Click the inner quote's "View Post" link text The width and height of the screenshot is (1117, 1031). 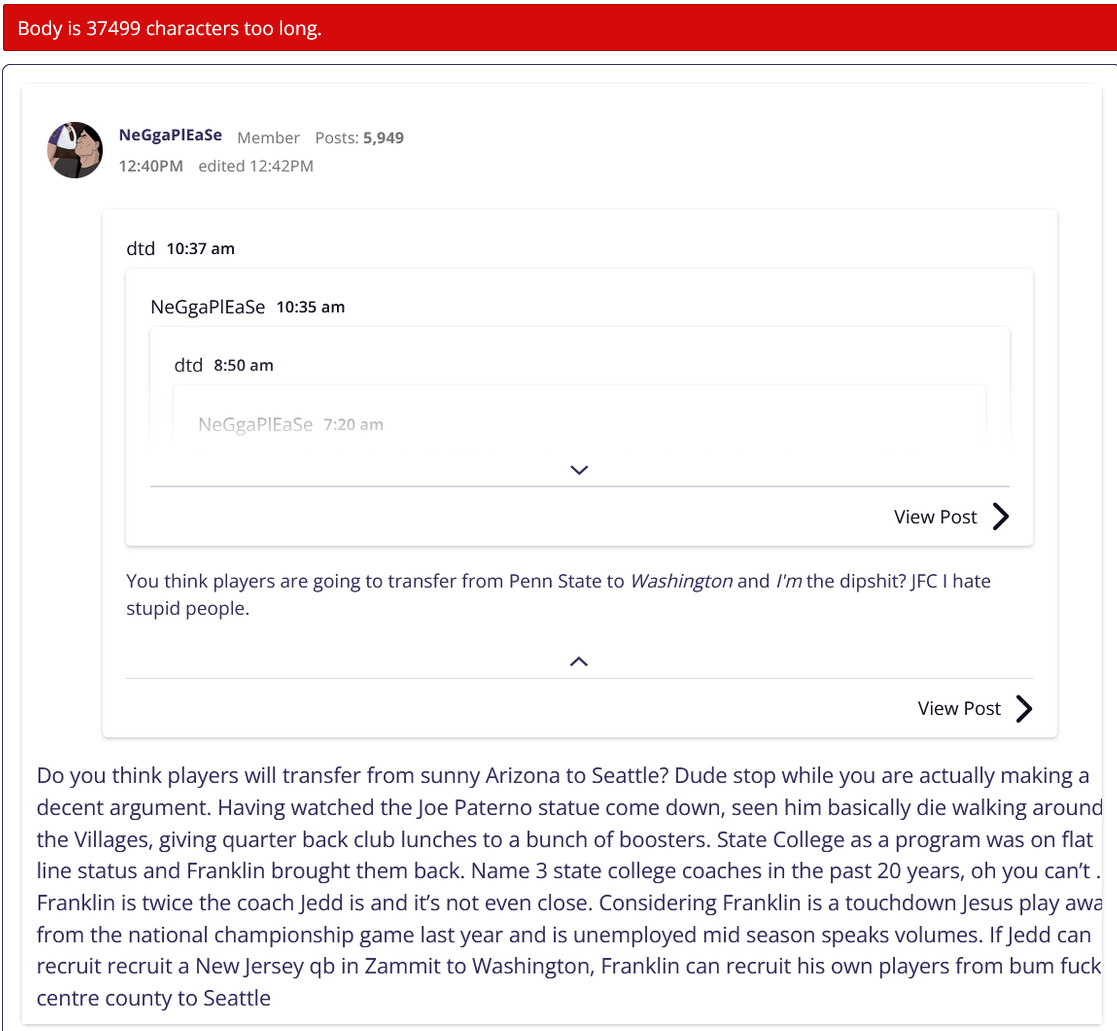coord(935,517)
